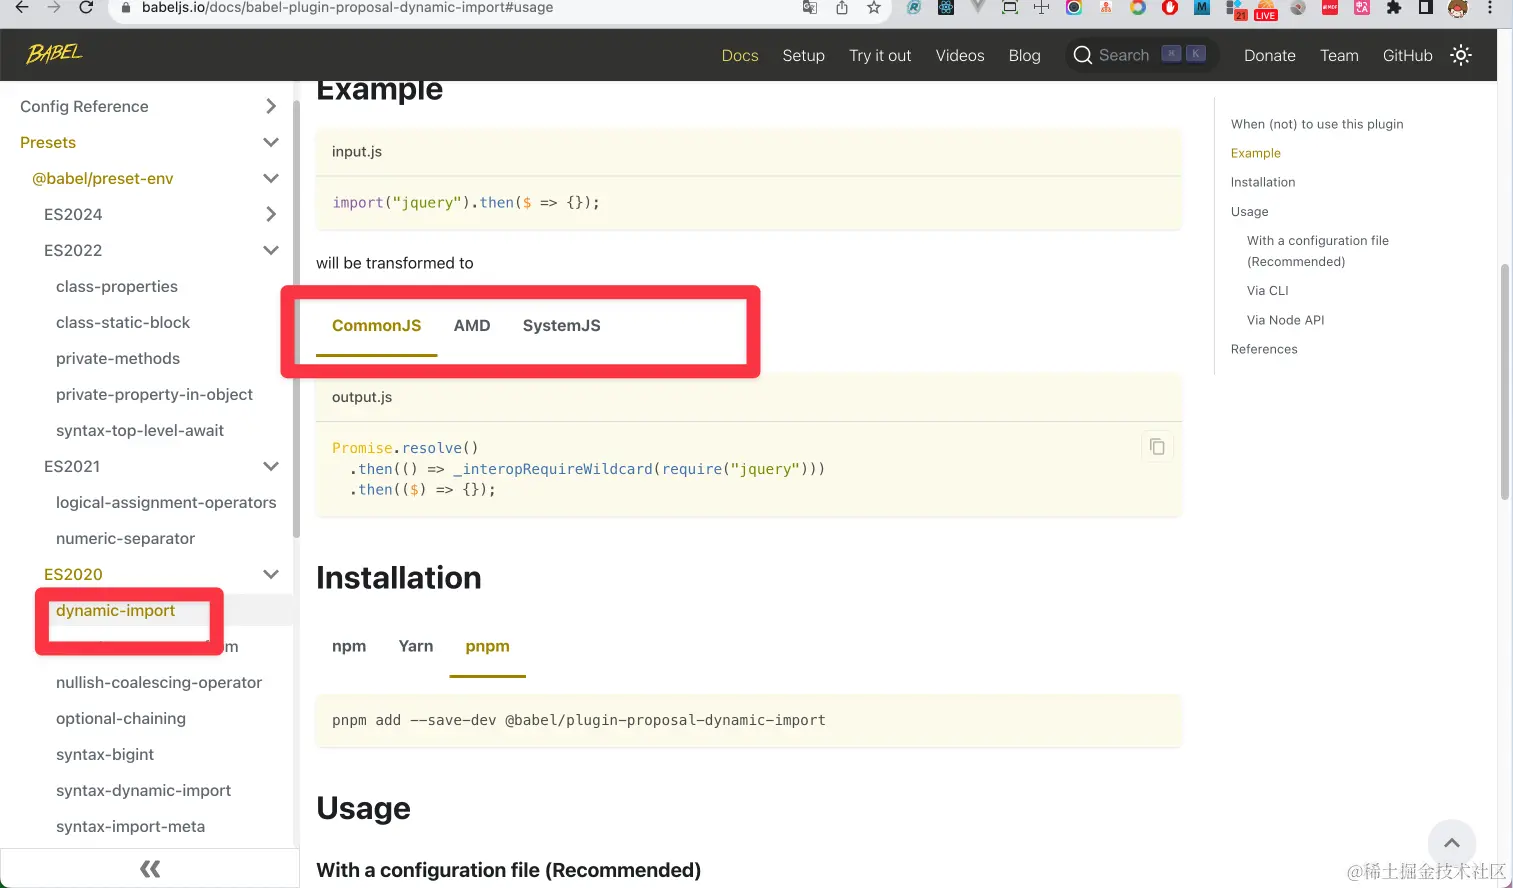Switch to the AMD output tab
1513x888 pixels.
pyautogui.click(x=472, y=326)
